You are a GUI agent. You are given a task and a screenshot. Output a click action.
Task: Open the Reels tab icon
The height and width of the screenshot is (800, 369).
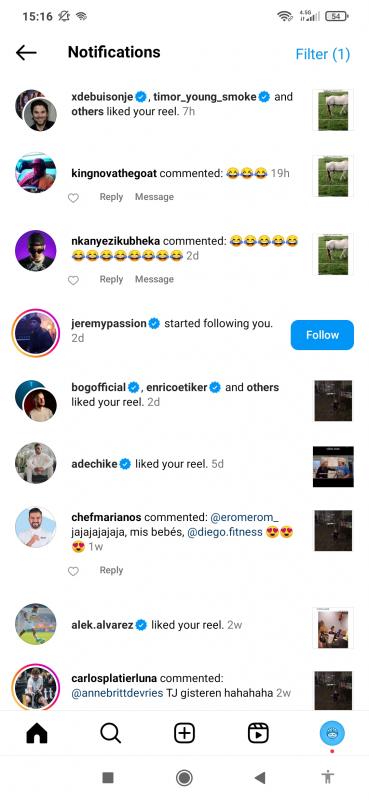(x=258, y=734)
